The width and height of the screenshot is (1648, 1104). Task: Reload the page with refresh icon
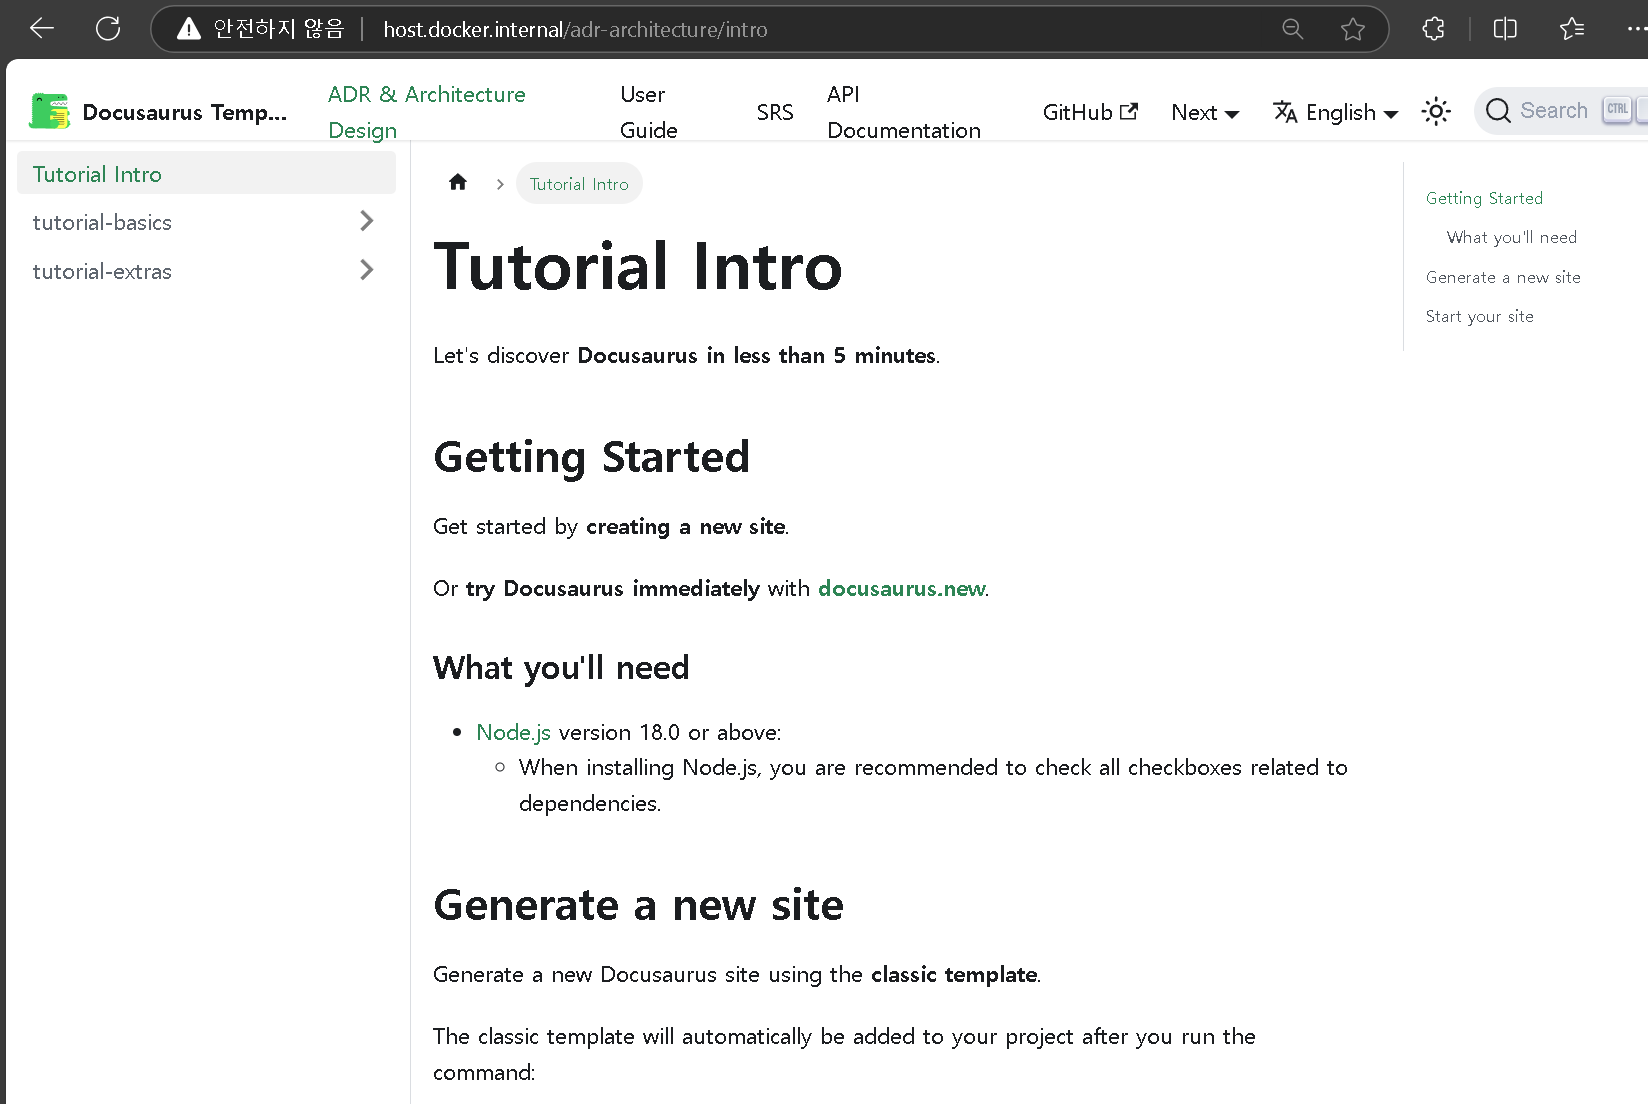tap(108, 29)
